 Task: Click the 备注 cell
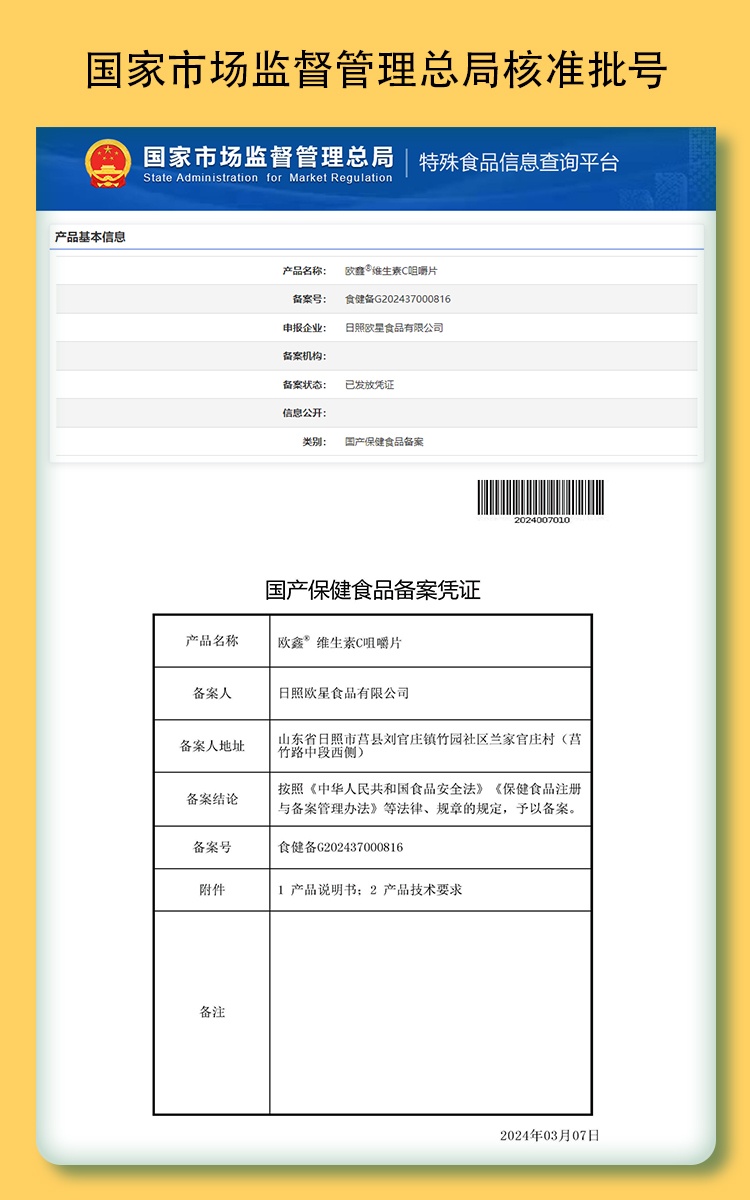(x=212, y=1012)
